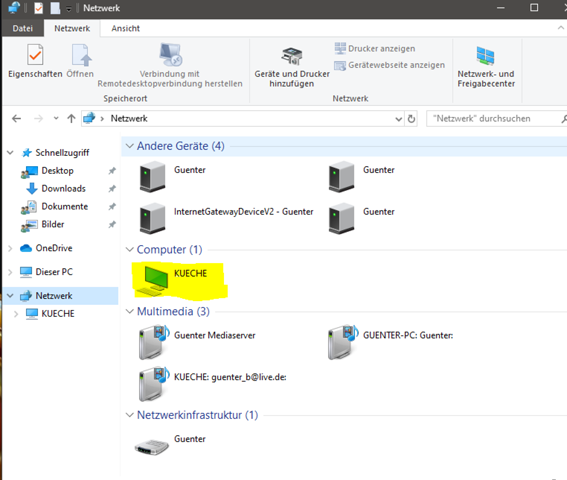Collapse the Multimedia group
The image size is (567, 480).
pyautogui.click(x=129, y=311)
